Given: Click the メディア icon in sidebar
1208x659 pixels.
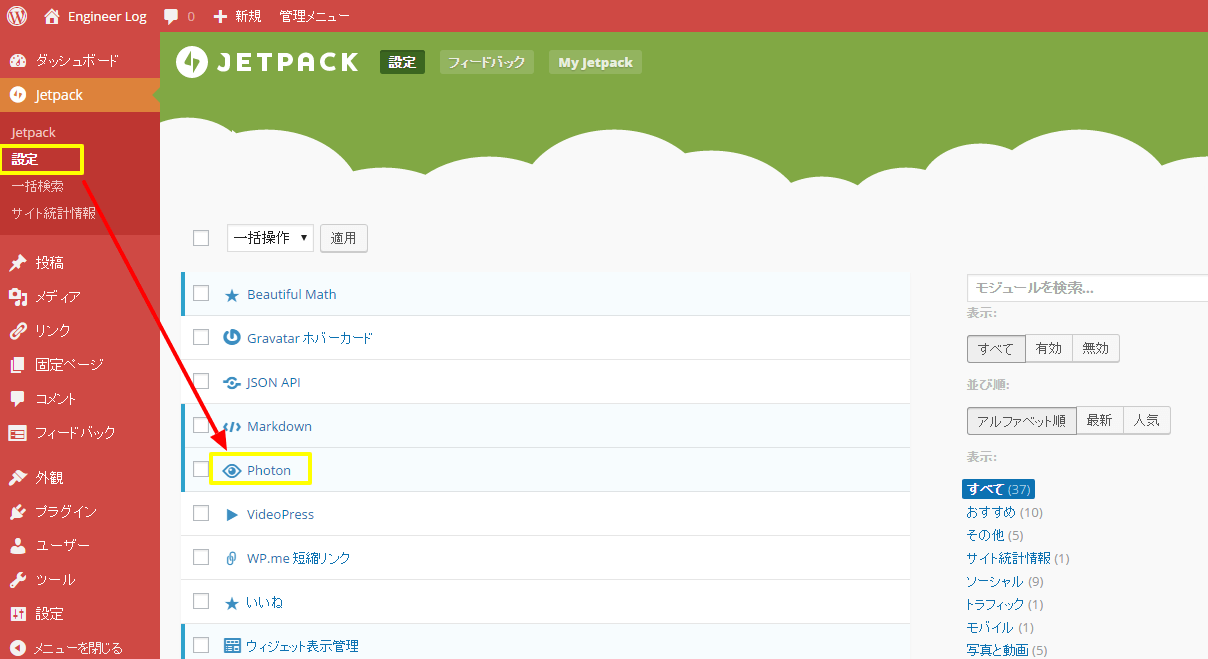Looking at the screenshot, I should click(x=18, y=297).
